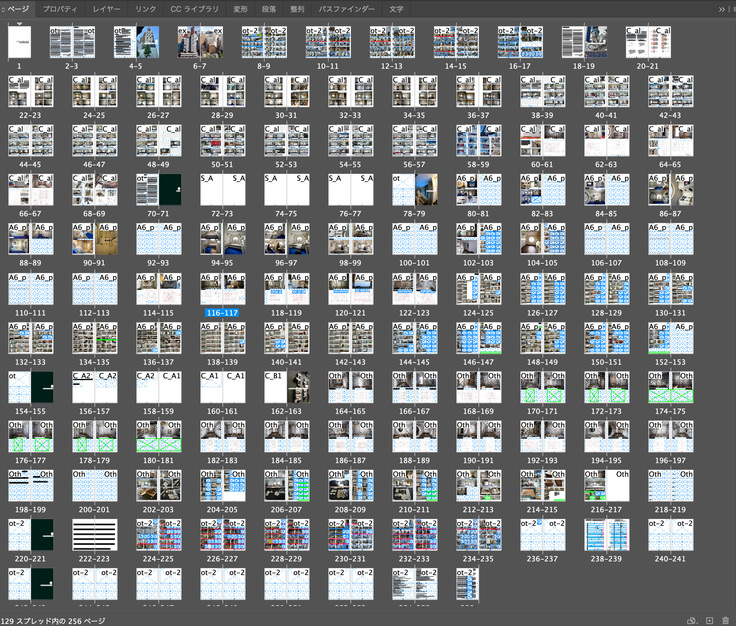
Task: Select spread 162-163 thumbnail
Action: coord(287,388)
